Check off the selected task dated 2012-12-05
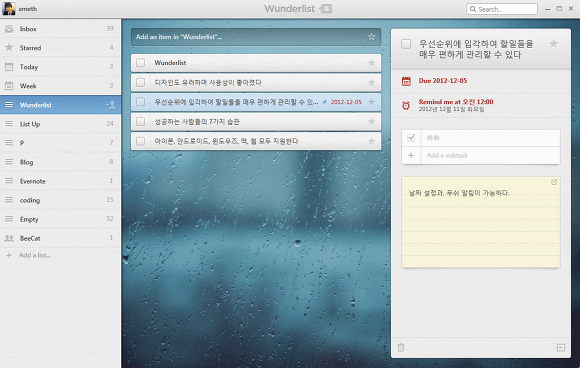The height and width of the screenshot is (368, 580). [x=141, y=102]
